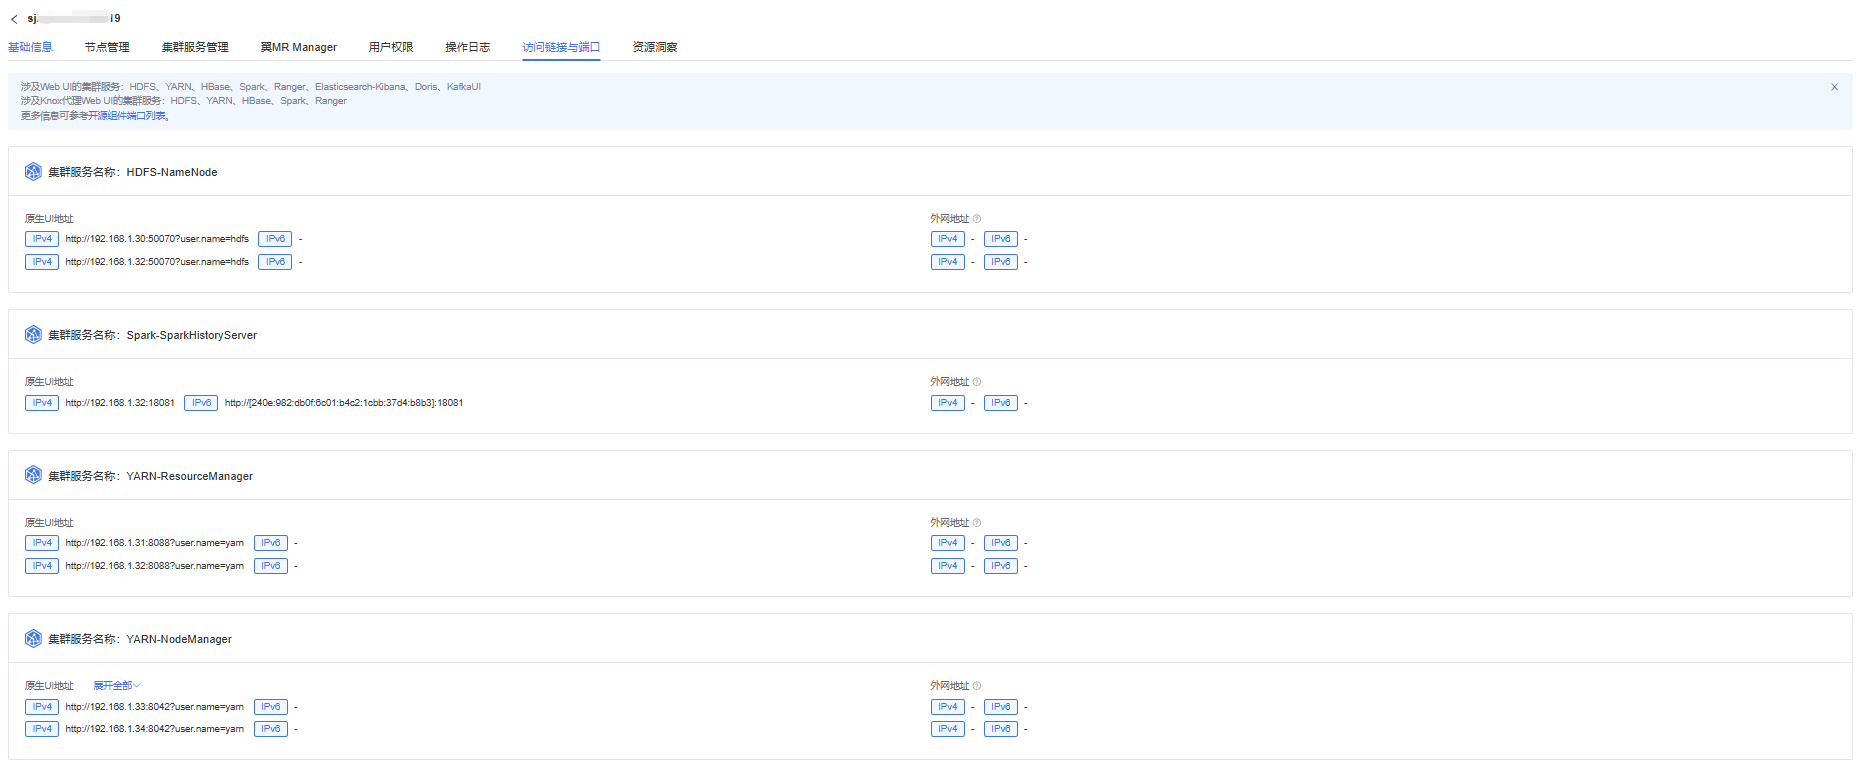
Task: Click help icon beside Spark 外网地址
Action: pos(977,382)
